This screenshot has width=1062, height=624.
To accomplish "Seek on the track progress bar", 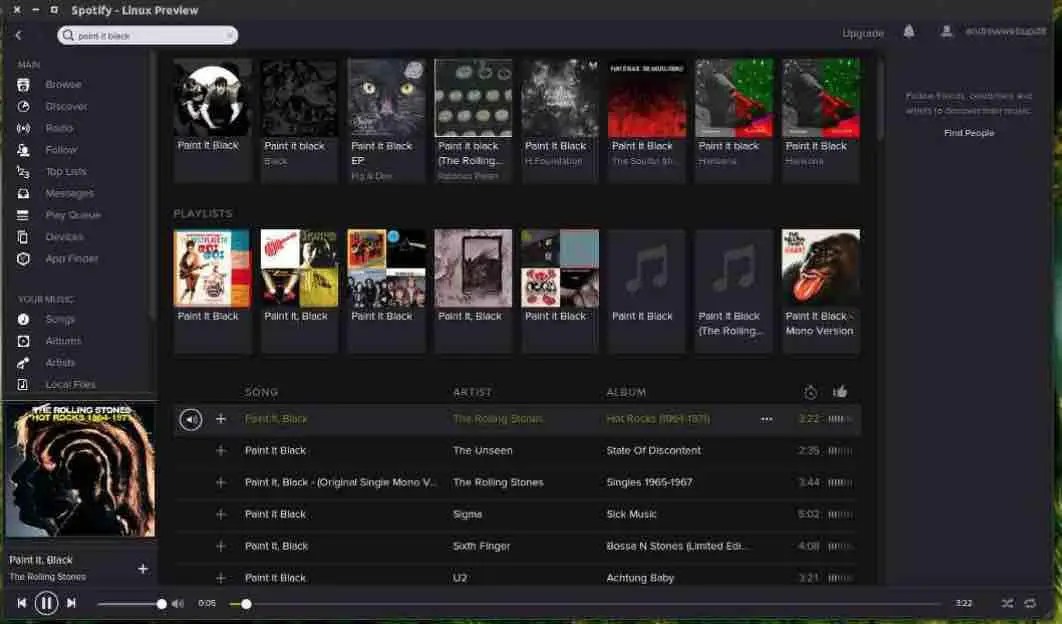I will pos(585,604).
